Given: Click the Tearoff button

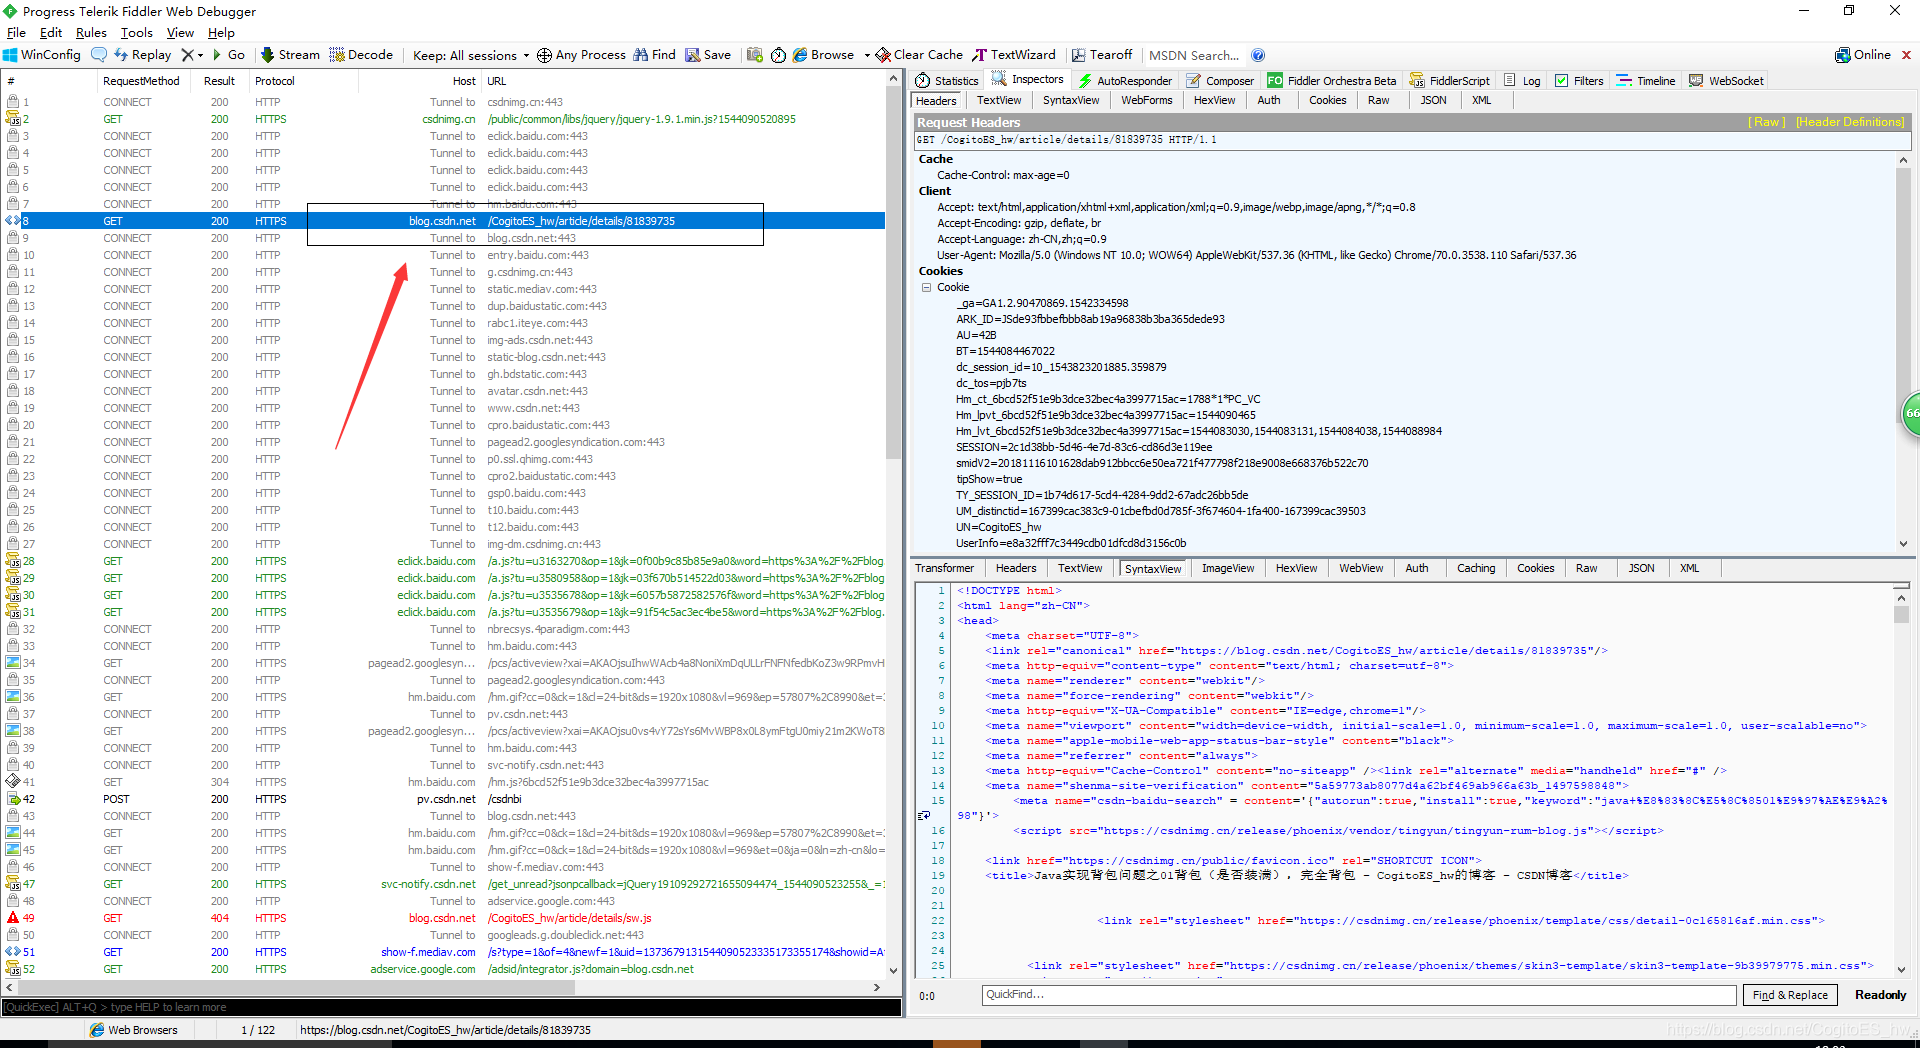Looking at the screenshot, I should click(1102, 55).
